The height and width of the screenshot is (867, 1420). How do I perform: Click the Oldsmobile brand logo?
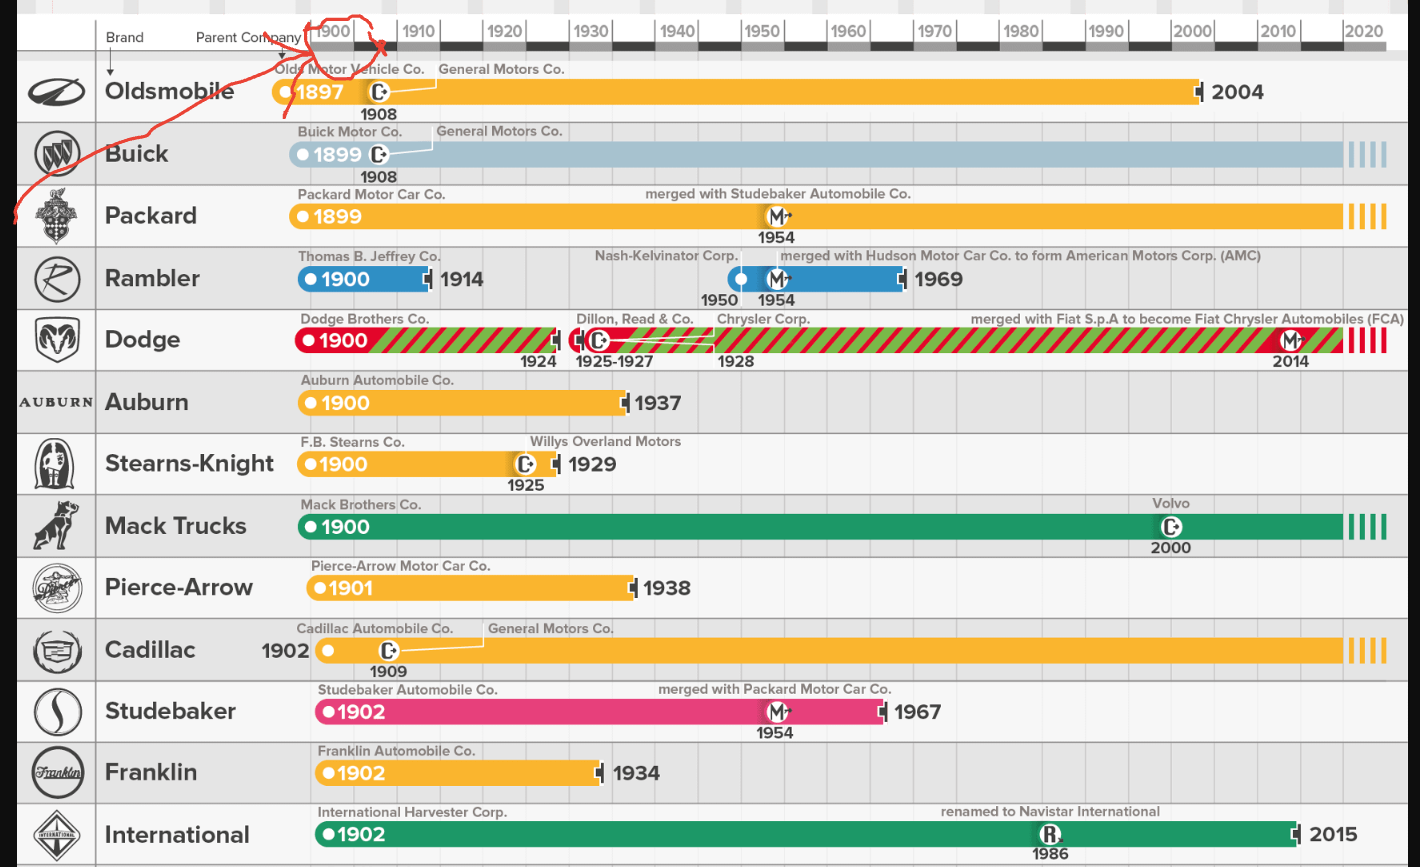tap(57, 92)
